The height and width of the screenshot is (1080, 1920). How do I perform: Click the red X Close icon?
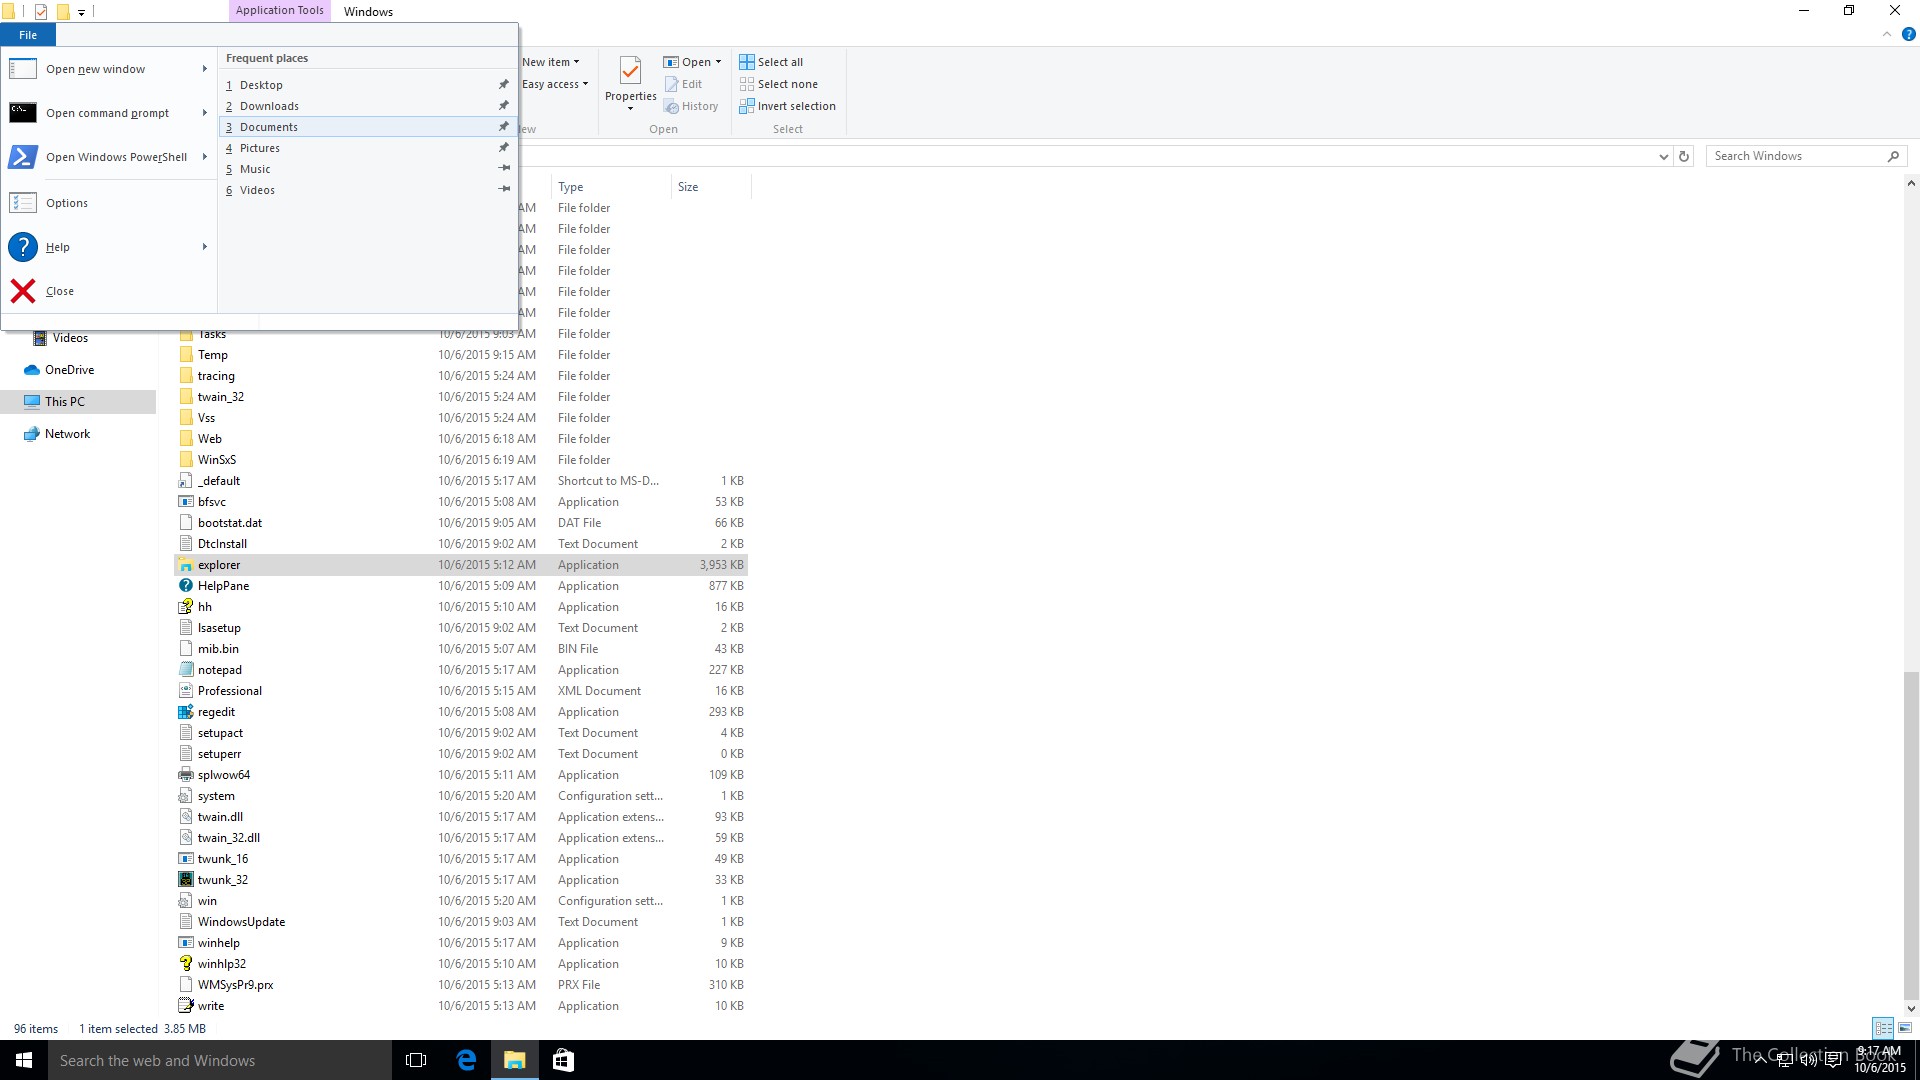(23, 291)
